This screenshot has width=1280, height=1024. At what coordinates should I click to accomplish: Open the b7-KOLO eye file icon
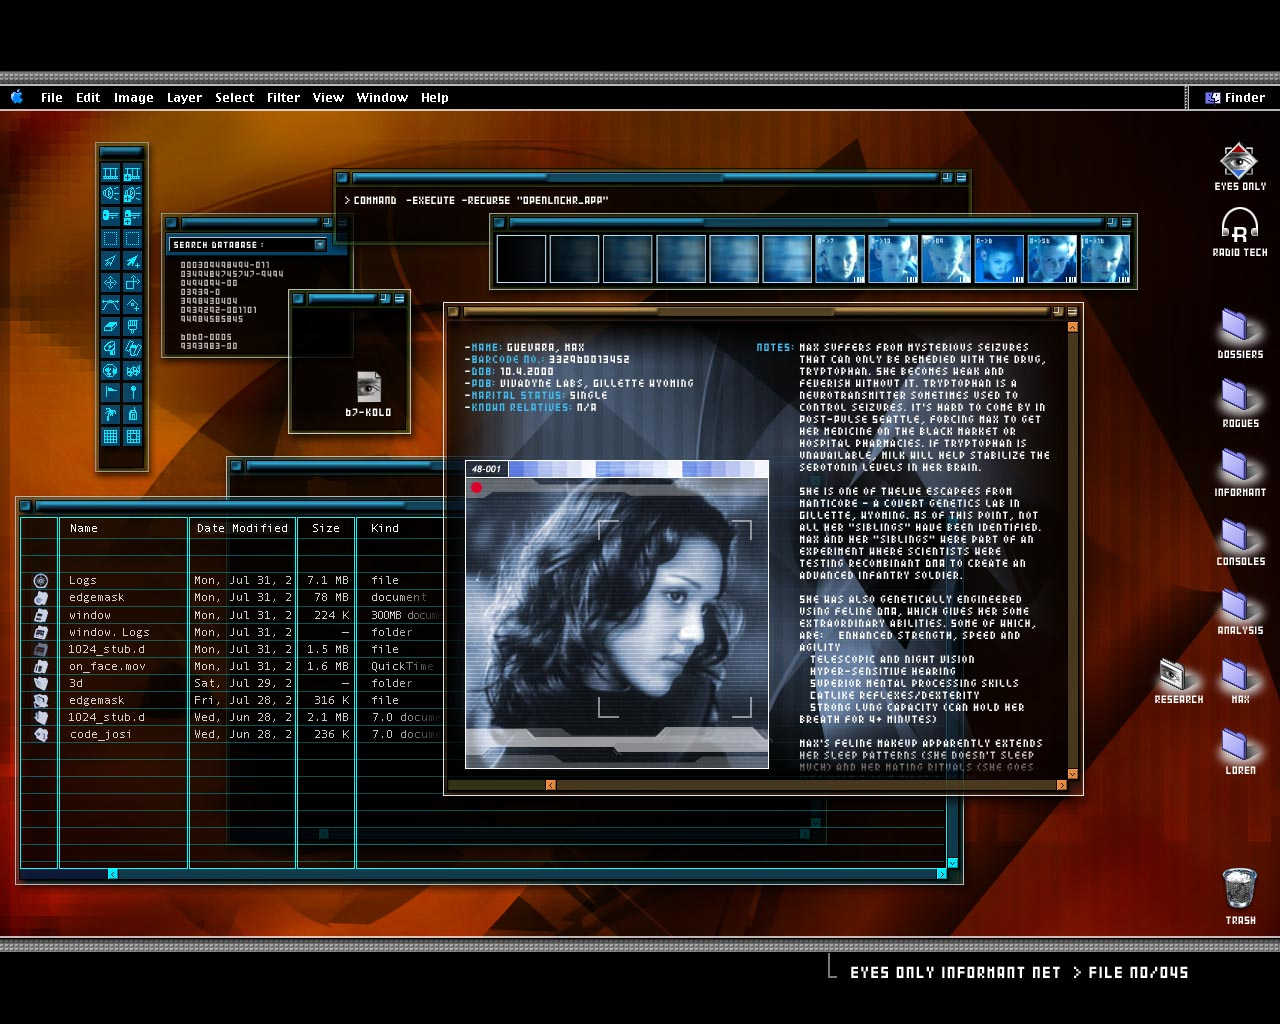pyautogui.click(x=368, y=387)
